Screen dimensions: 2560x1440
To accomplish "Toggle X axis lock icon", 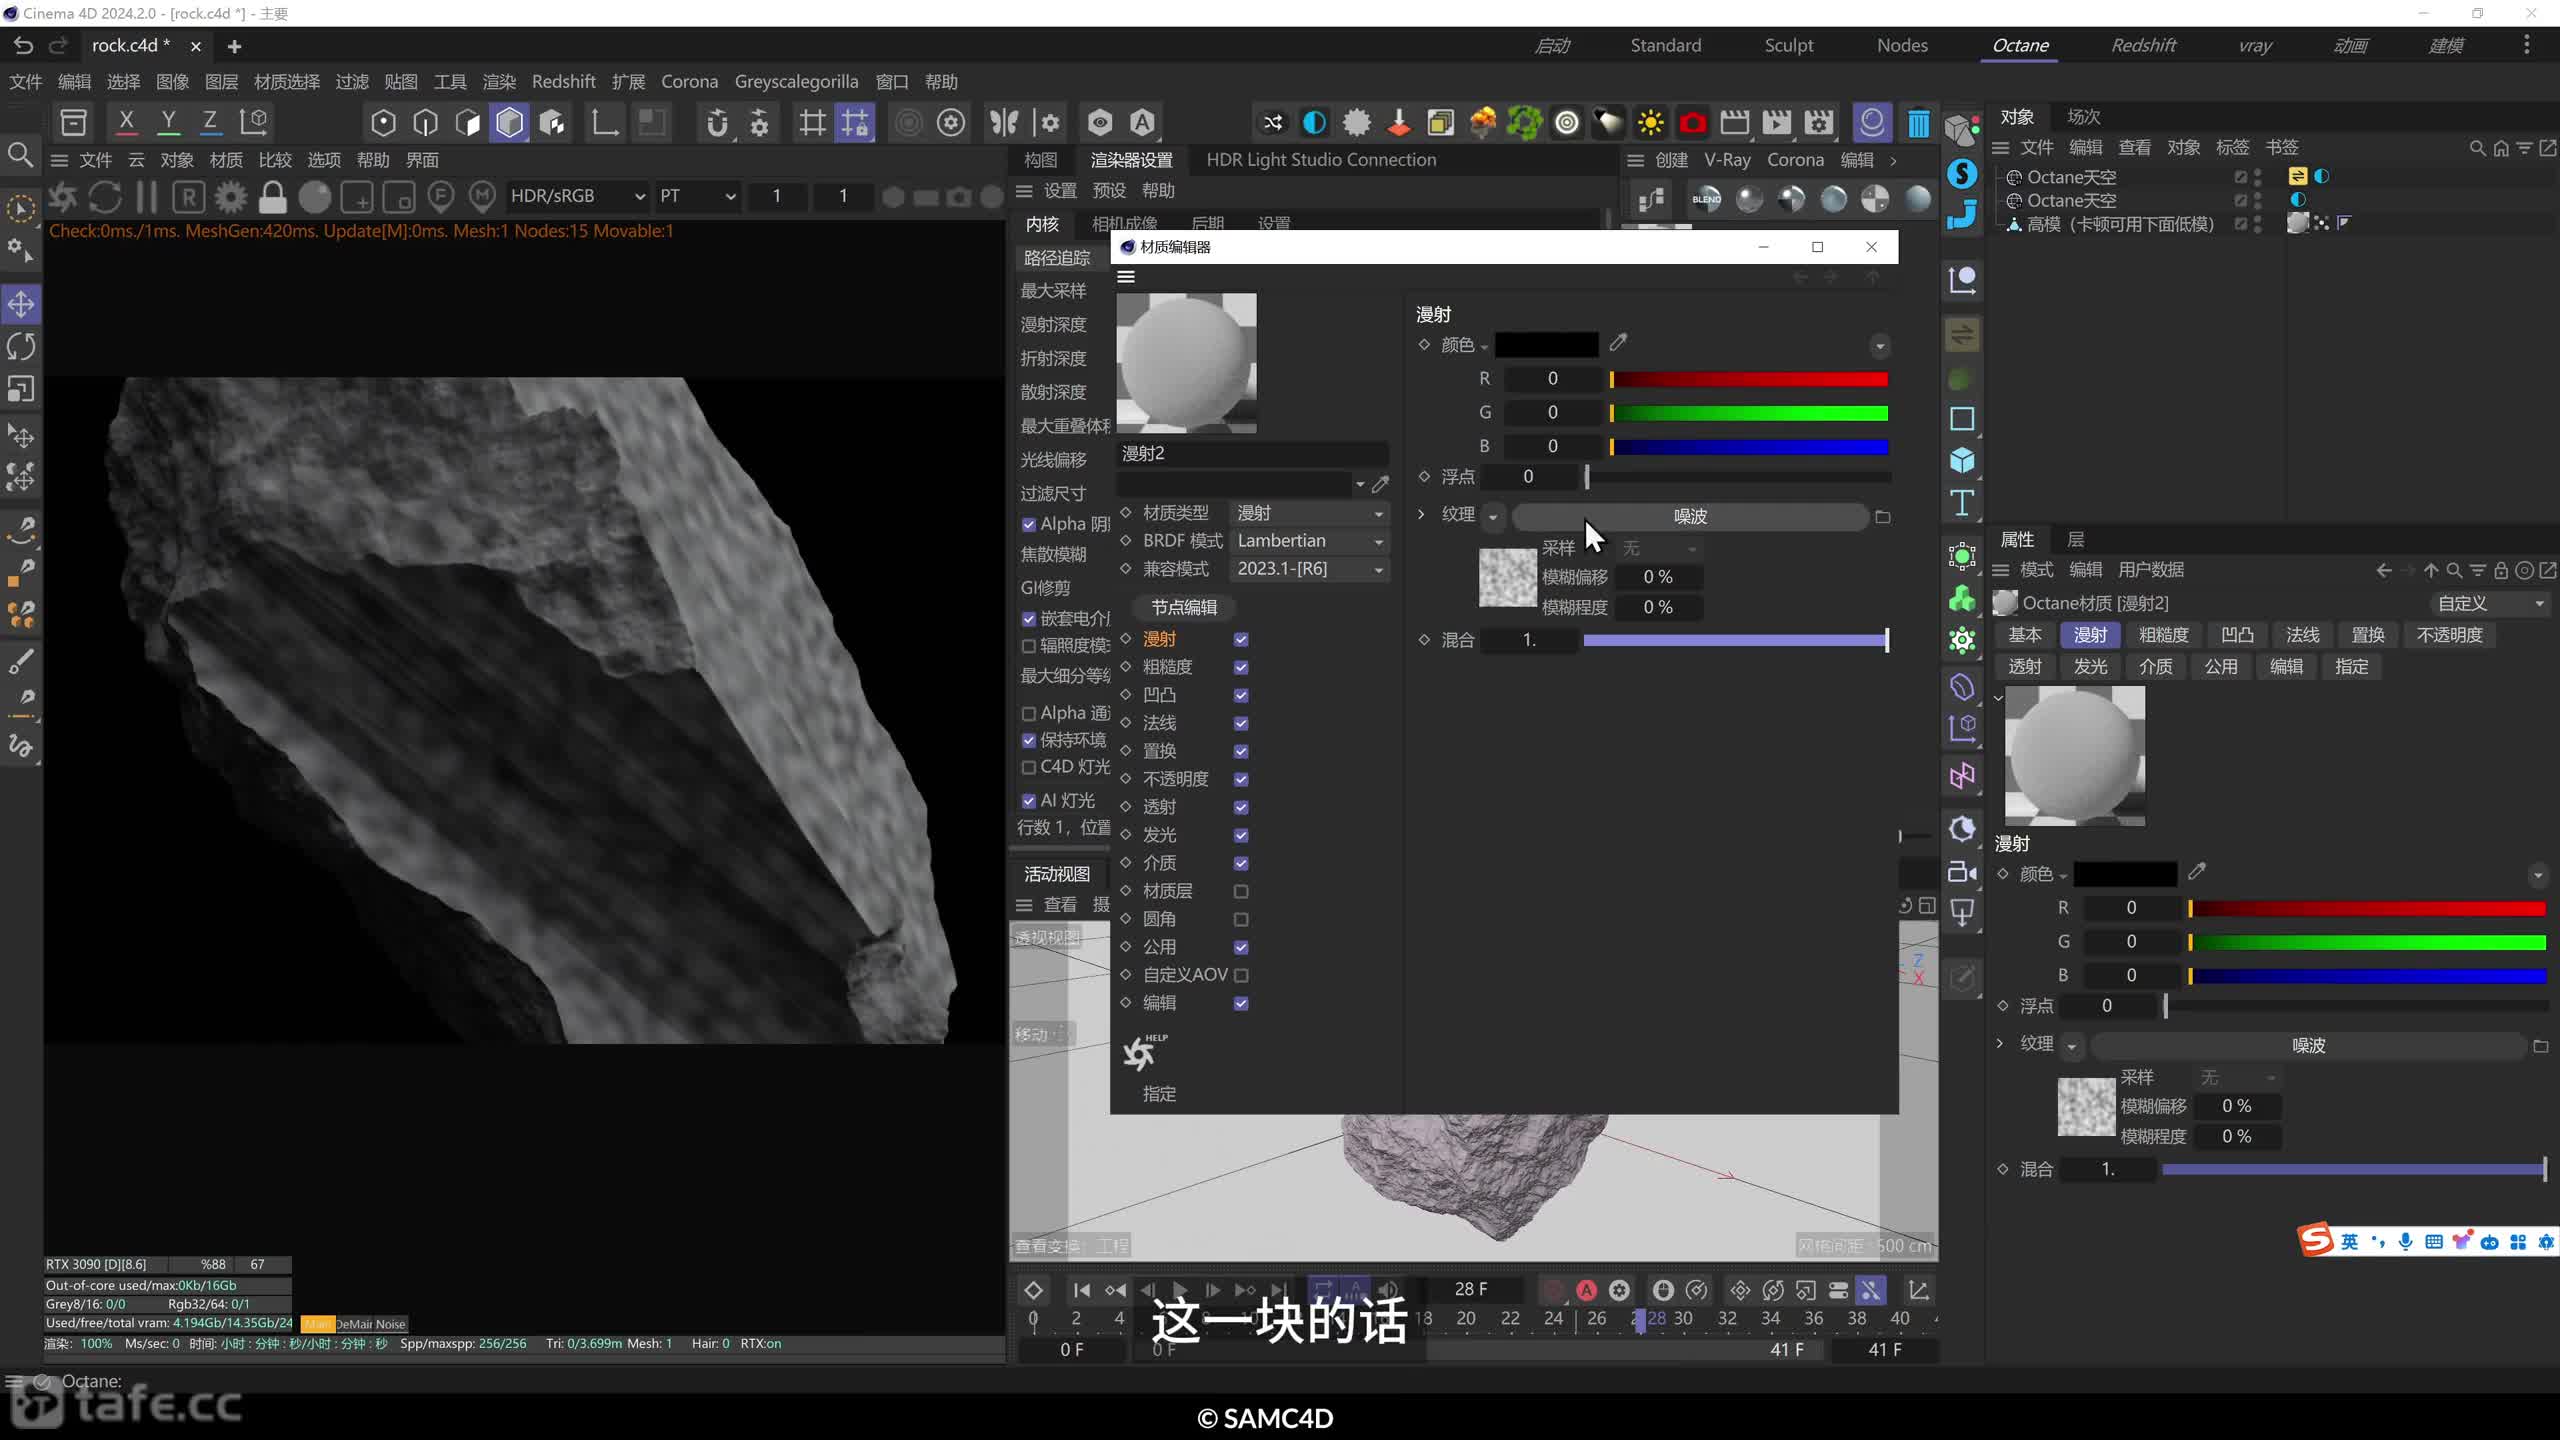I will (x=126, y=122).
